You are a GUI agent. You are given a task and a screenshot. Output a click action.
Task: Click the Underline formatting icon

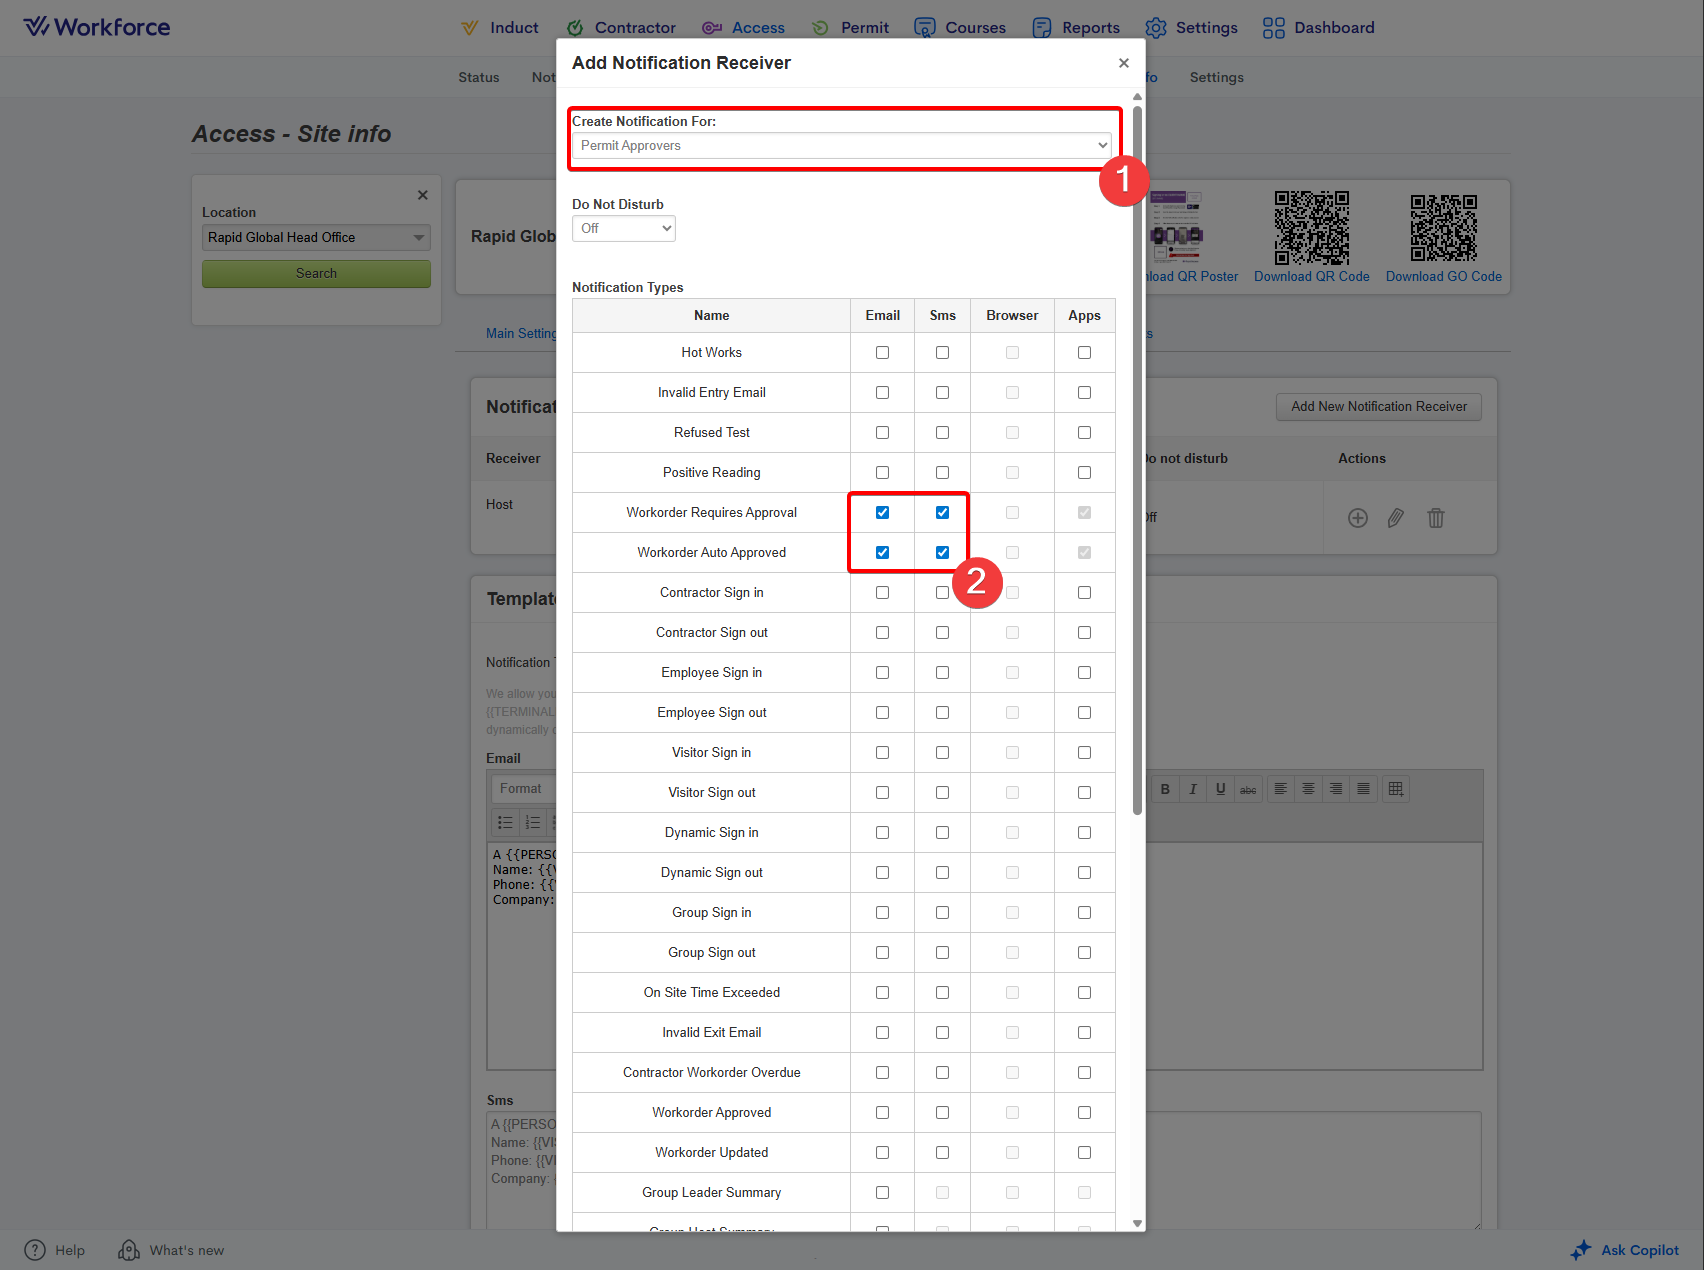(x=1220, y=789)
